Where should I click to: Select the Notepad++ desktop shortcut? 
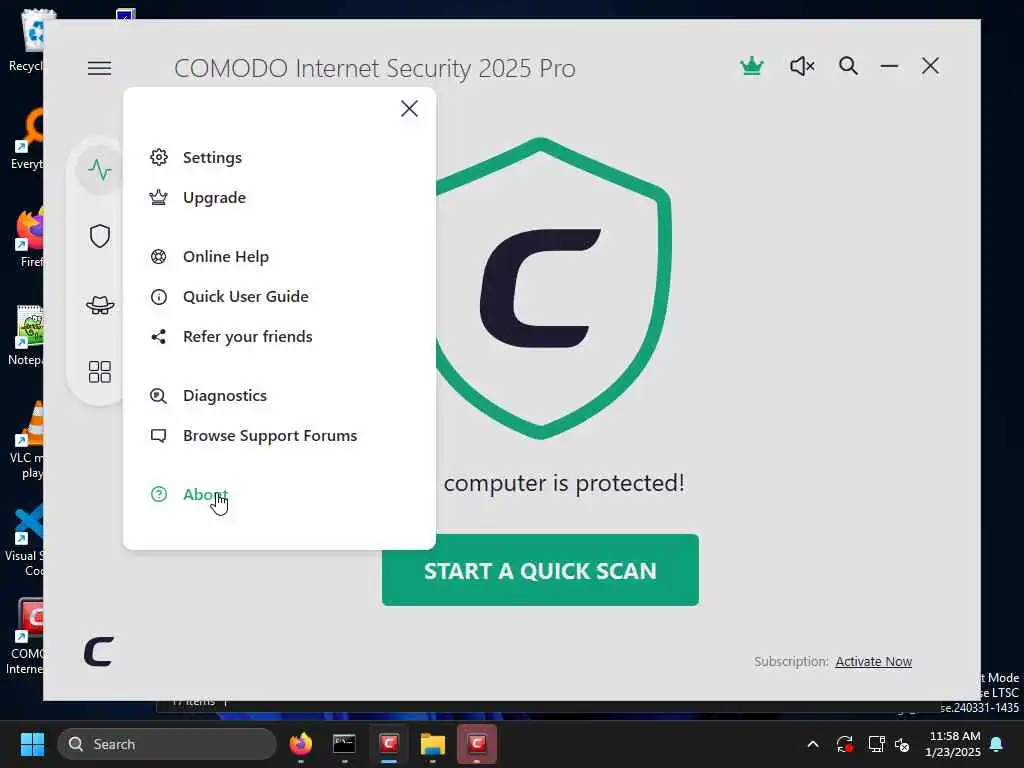point(25,336)
